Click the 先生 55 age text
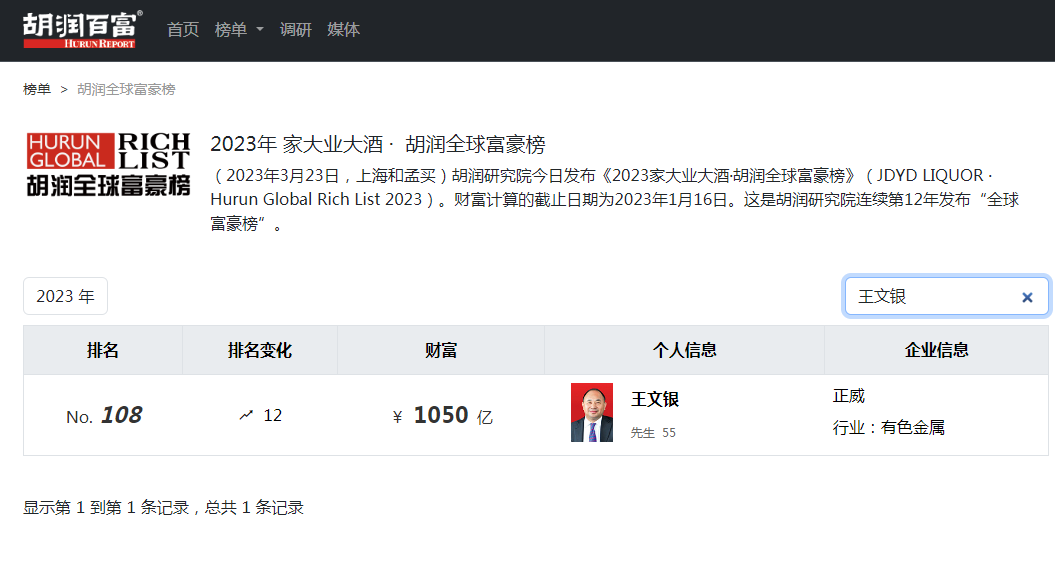Screen dimensions: 1055x580 653,433
